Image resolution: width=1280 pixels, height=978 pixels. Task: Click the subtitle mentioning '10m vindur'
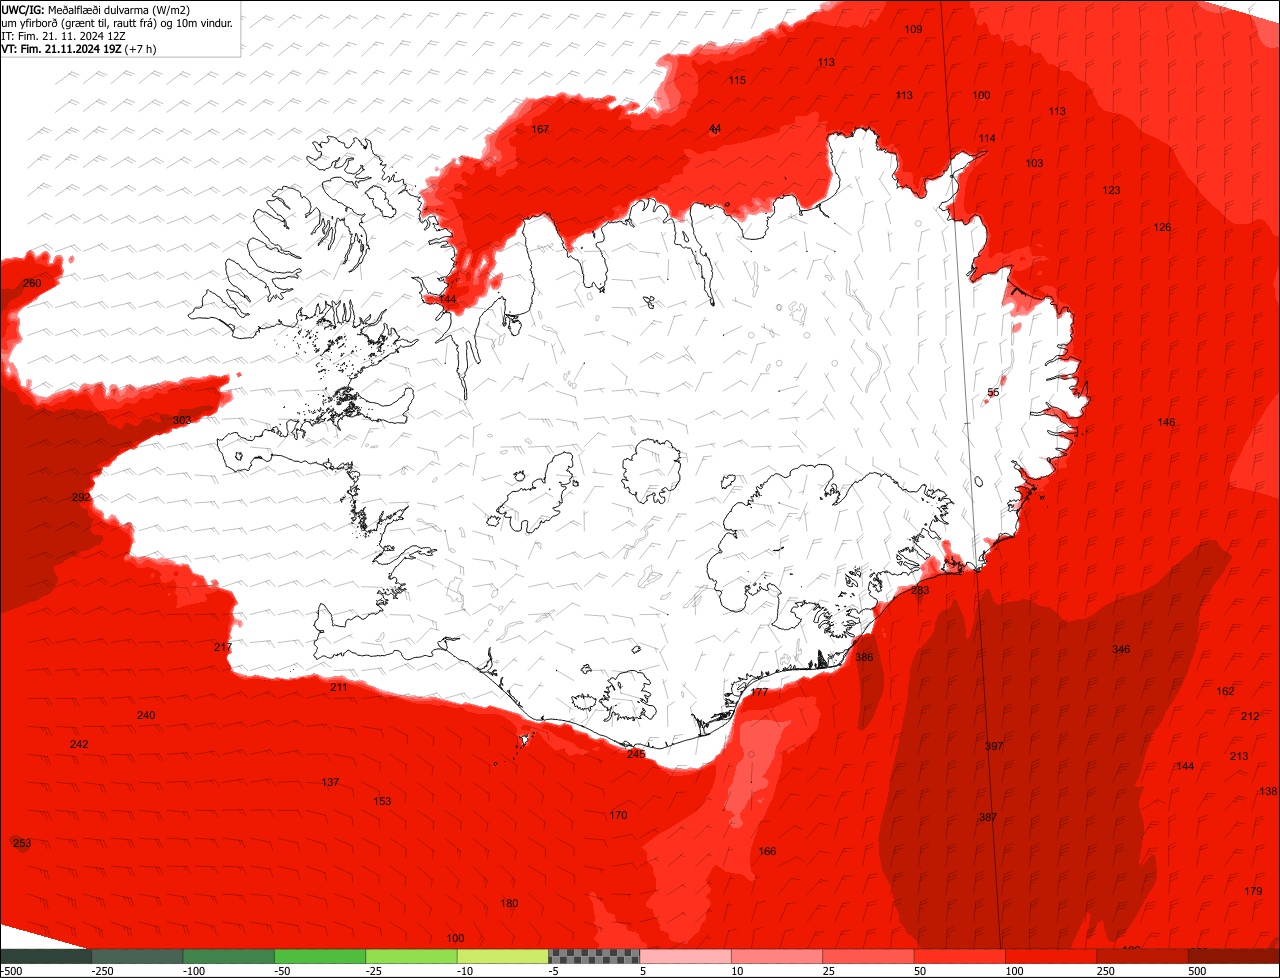[118, 22]
